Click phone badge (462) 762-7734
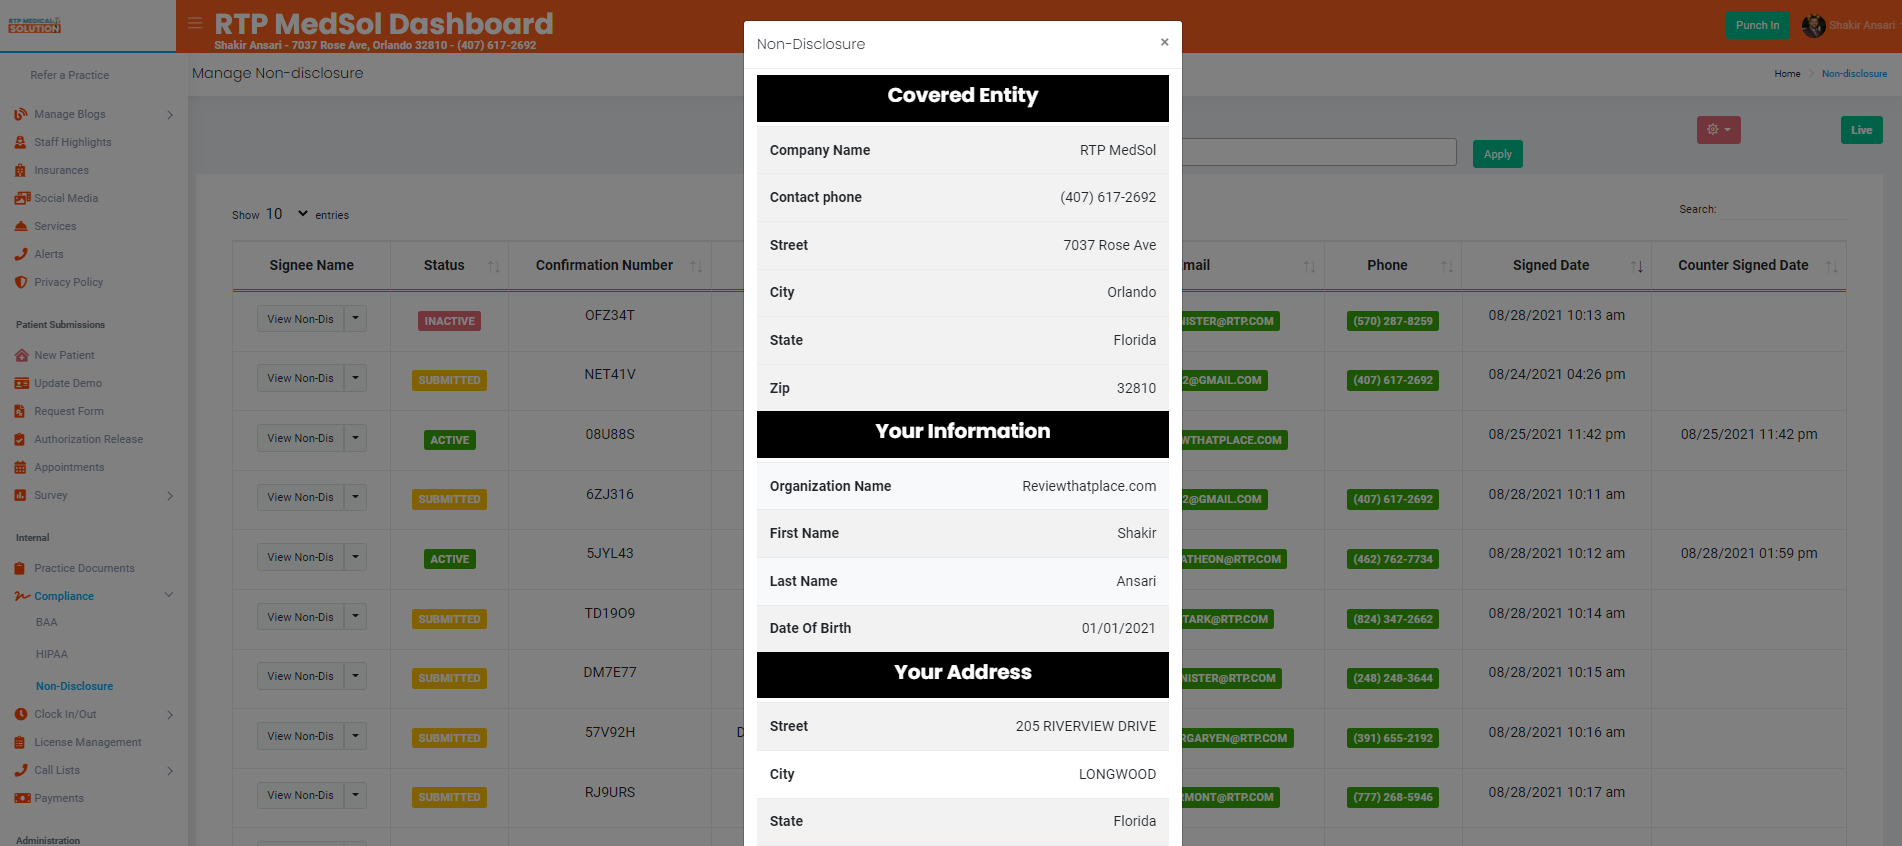 (1392, 559)
